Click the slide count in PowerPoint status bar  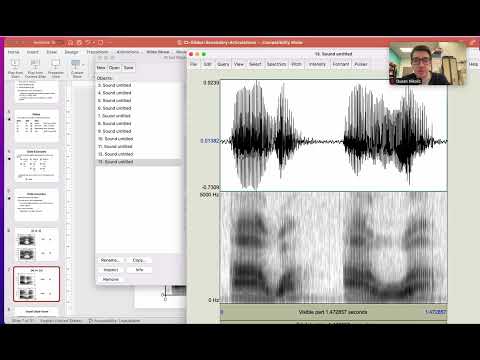tap(22, 321)
